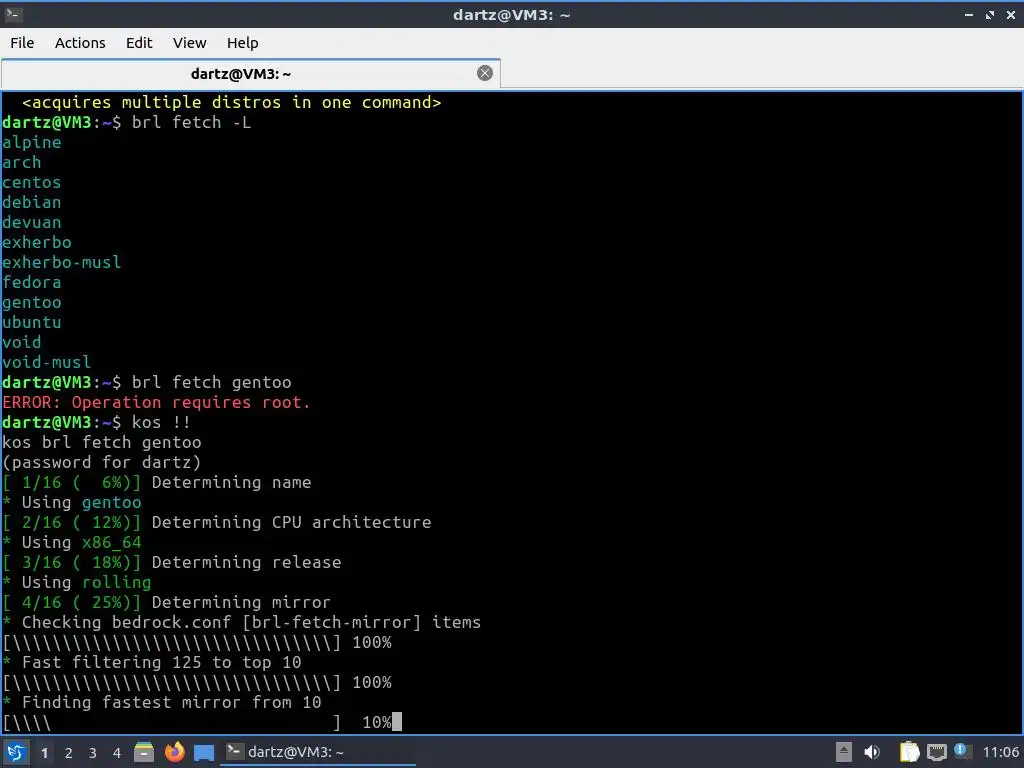
Task: Click the 'ERROR: Operation requires root.' line
Action: pos(156,402)
